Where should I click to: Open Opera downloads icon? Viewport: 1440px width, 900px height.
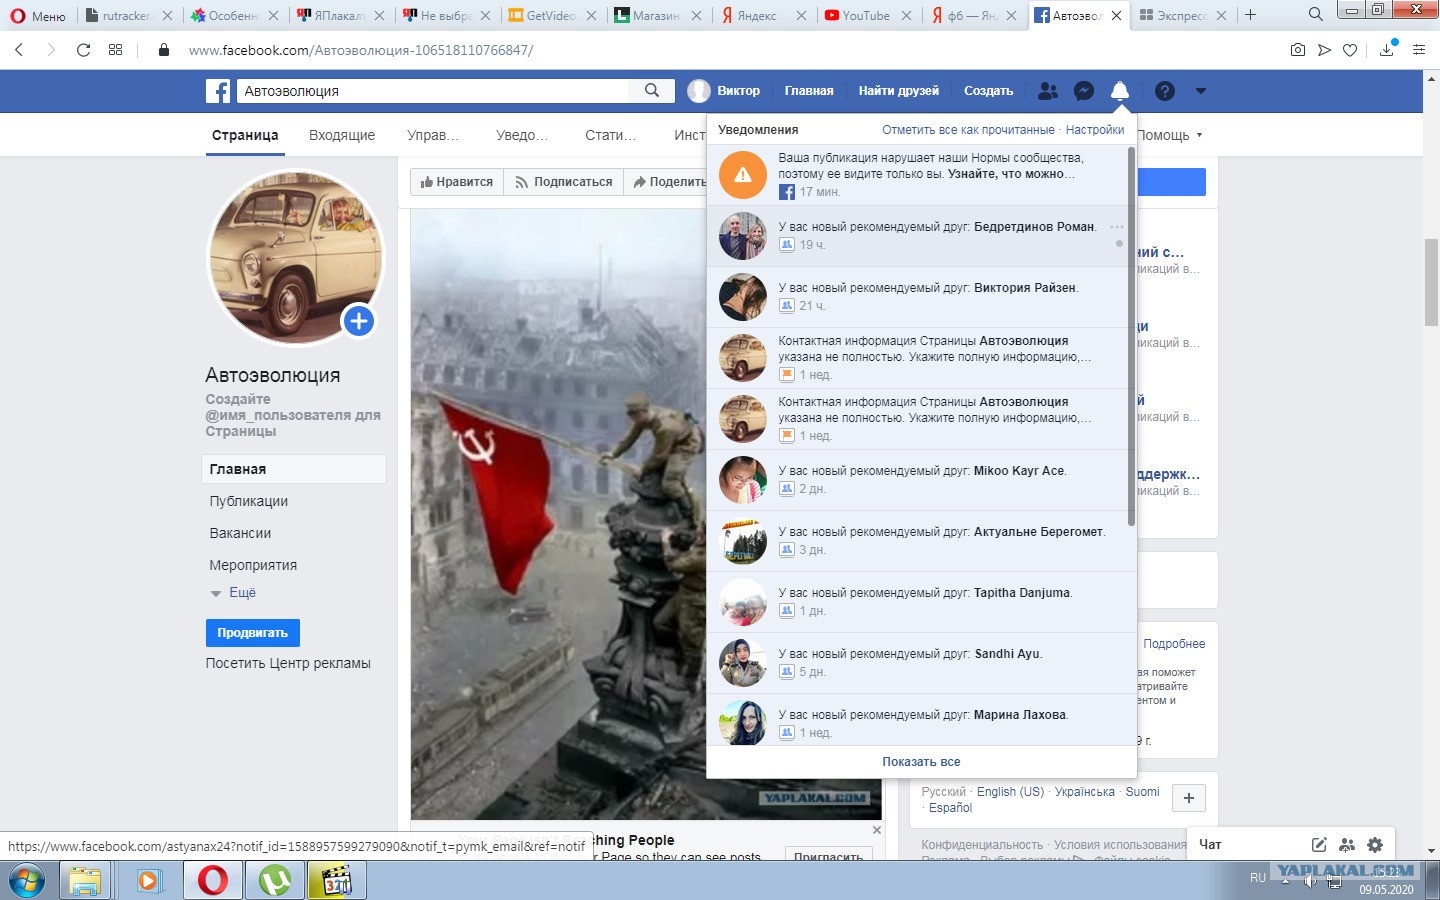click(x=1387, y=49)
